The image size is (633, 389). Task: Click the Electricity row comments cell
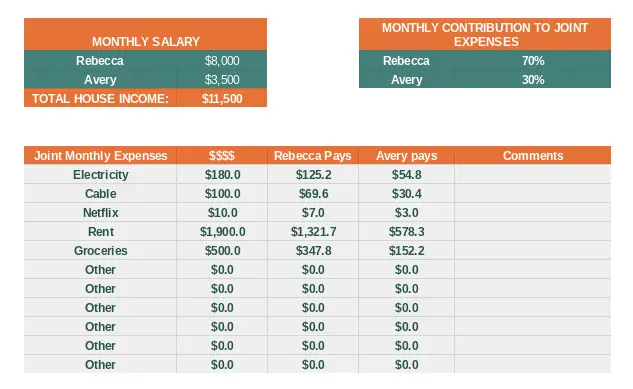pyautogui.click(x=532, y=174)
